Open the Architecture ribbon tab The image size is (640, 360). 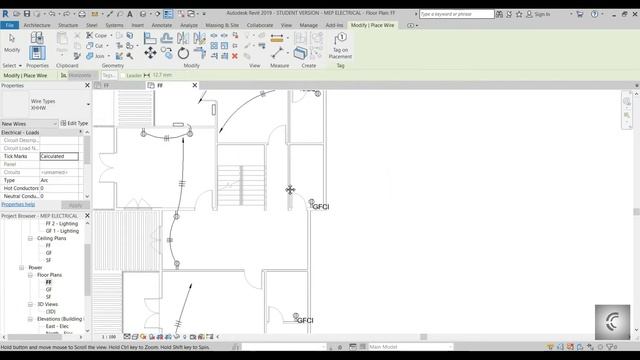coord(37,25)
